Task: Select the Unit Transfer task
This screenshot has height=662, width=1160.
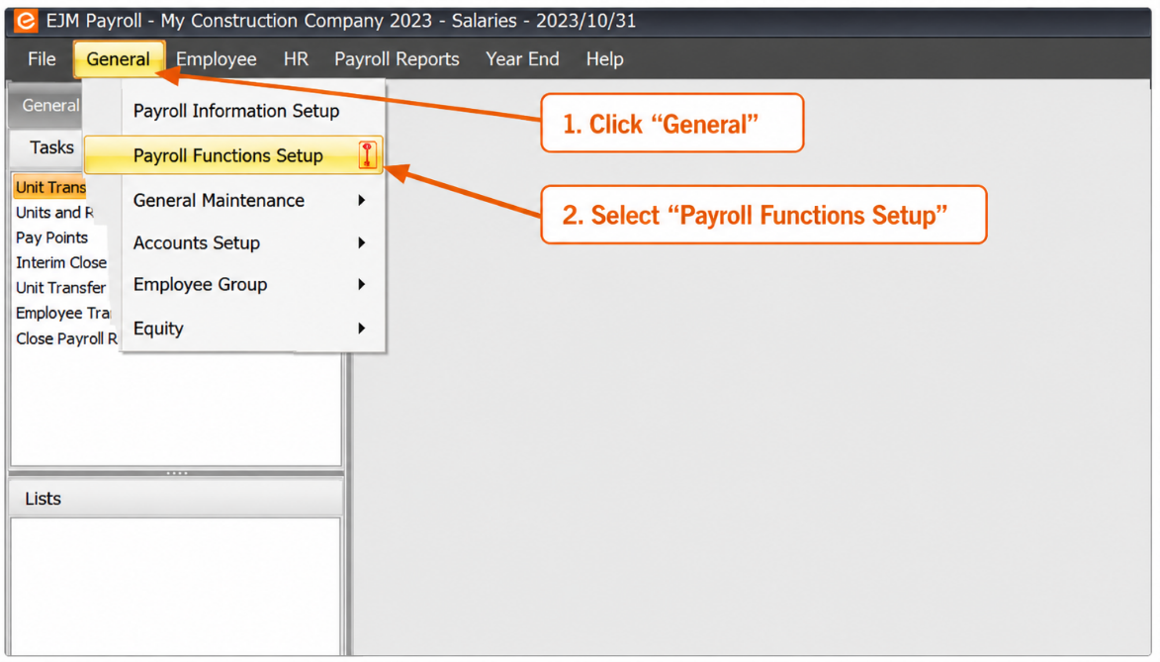Action: pos(61,288)
